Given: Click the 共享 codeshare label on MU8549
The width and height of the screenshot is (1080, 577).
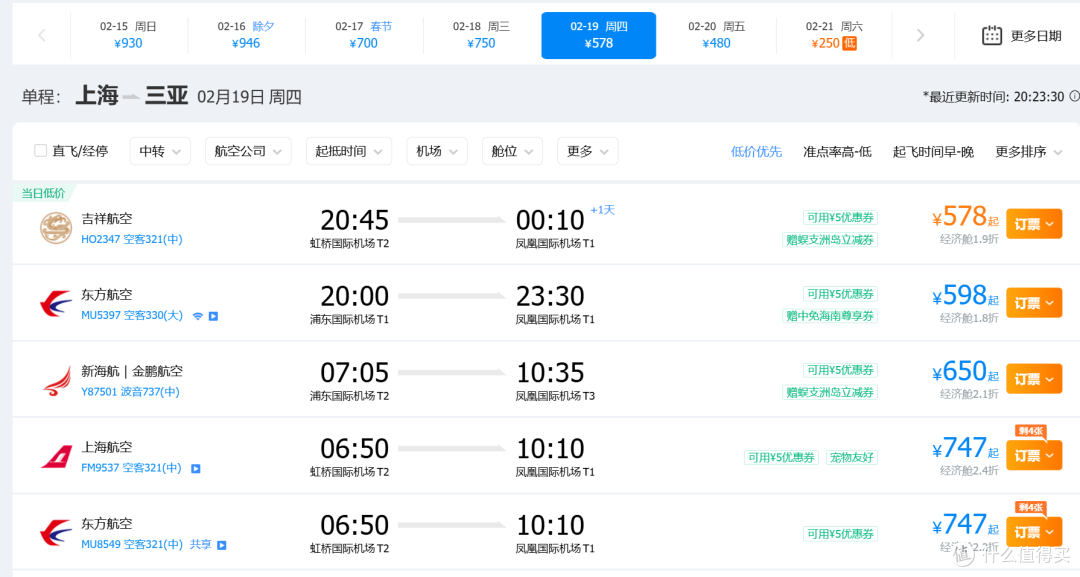Looking at the screenshot, I should click(200, 544).
